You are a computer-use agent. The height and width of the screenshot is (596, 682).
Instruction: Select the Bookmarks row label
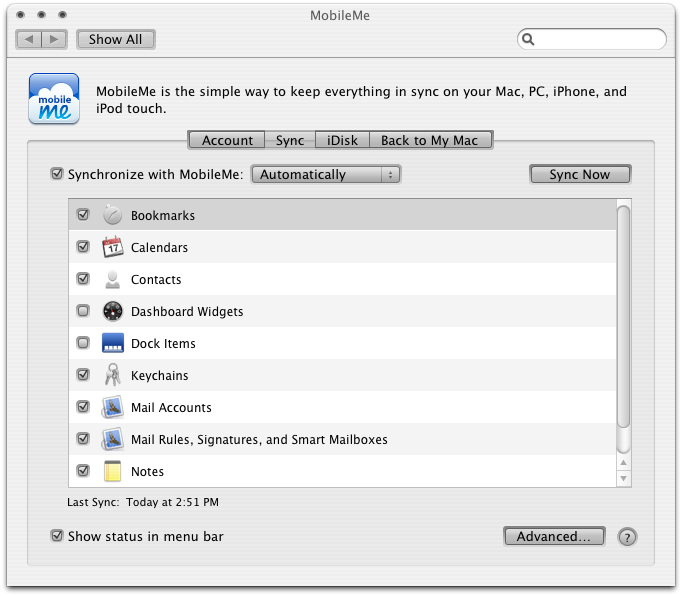coord(163,216)
